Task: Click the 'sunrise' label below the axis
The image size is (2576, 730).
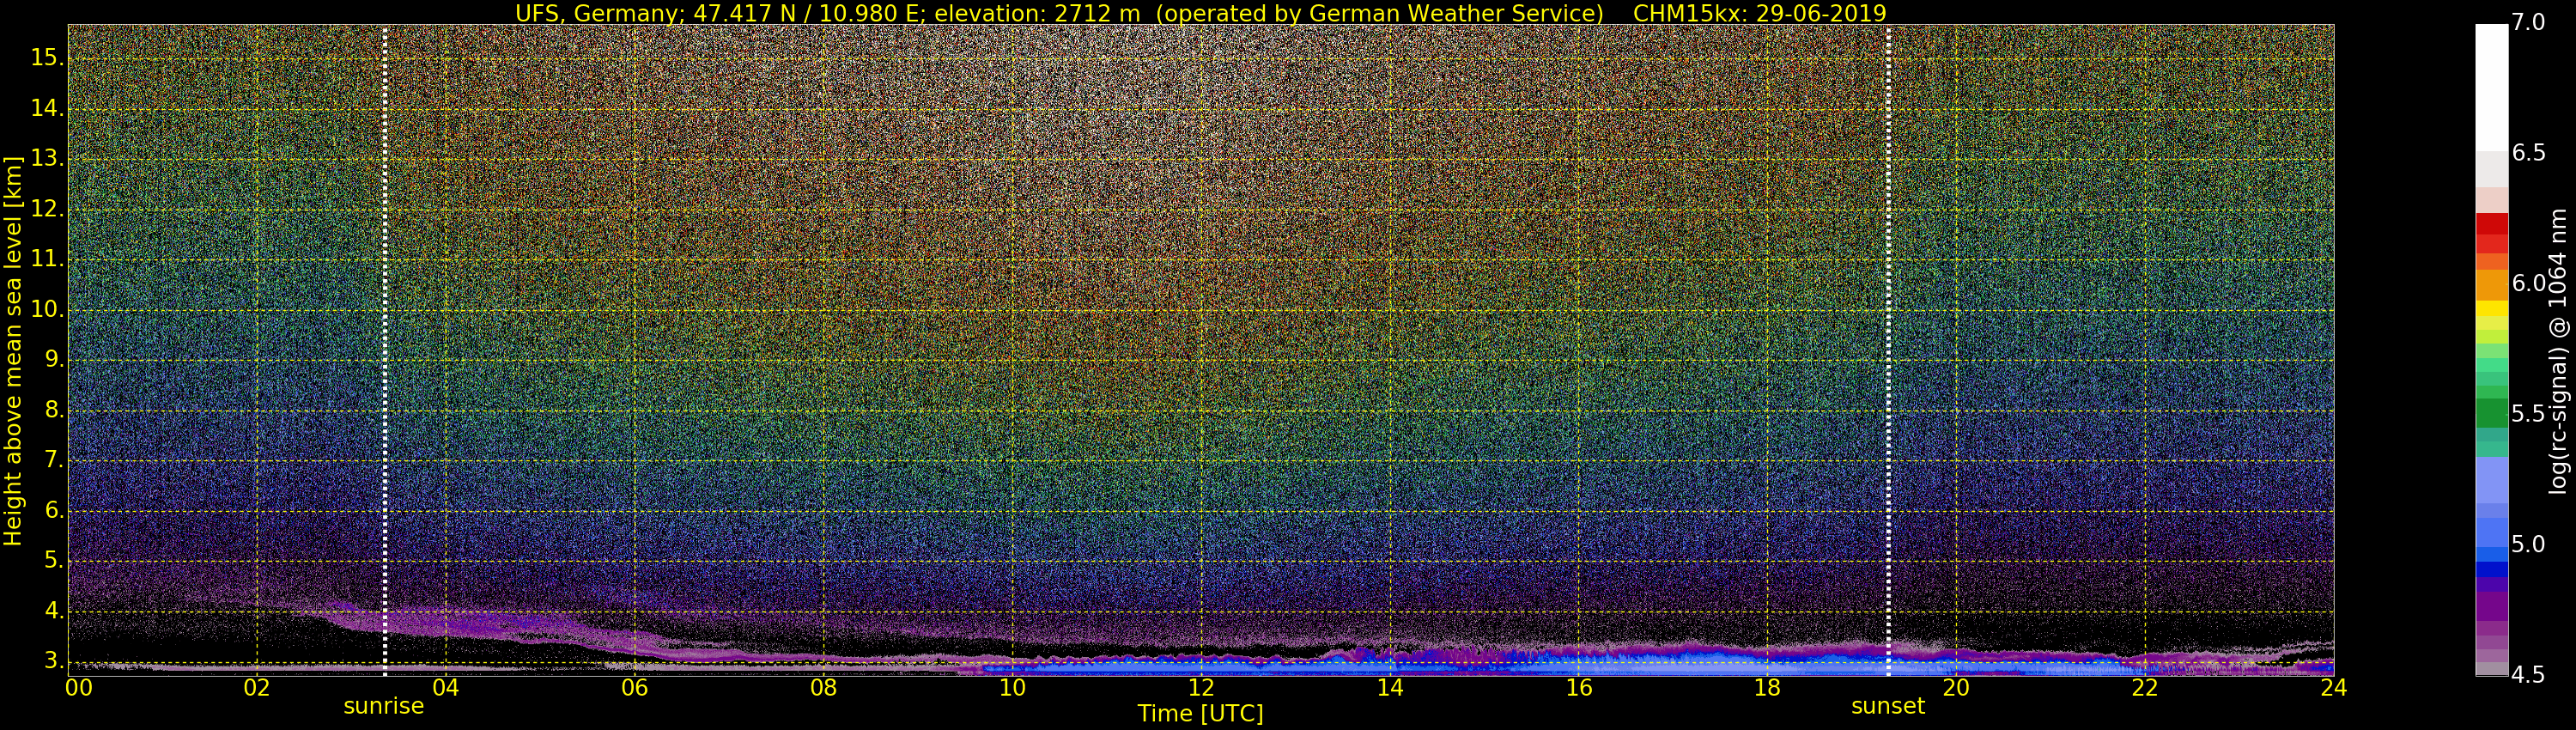Action: click(x=384, y=706)
